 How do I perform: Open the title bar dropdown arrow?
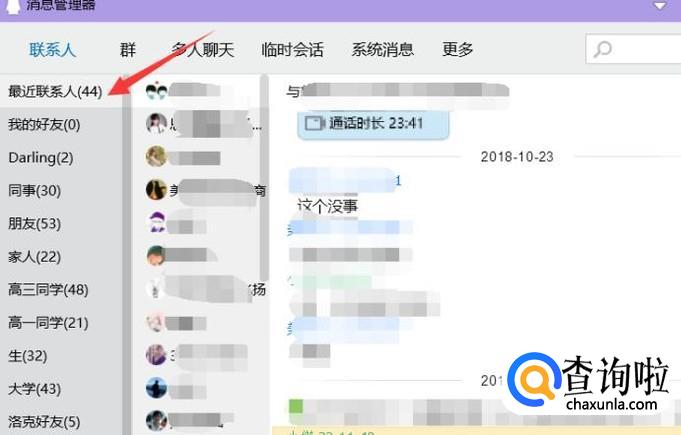tap(660, 6)
